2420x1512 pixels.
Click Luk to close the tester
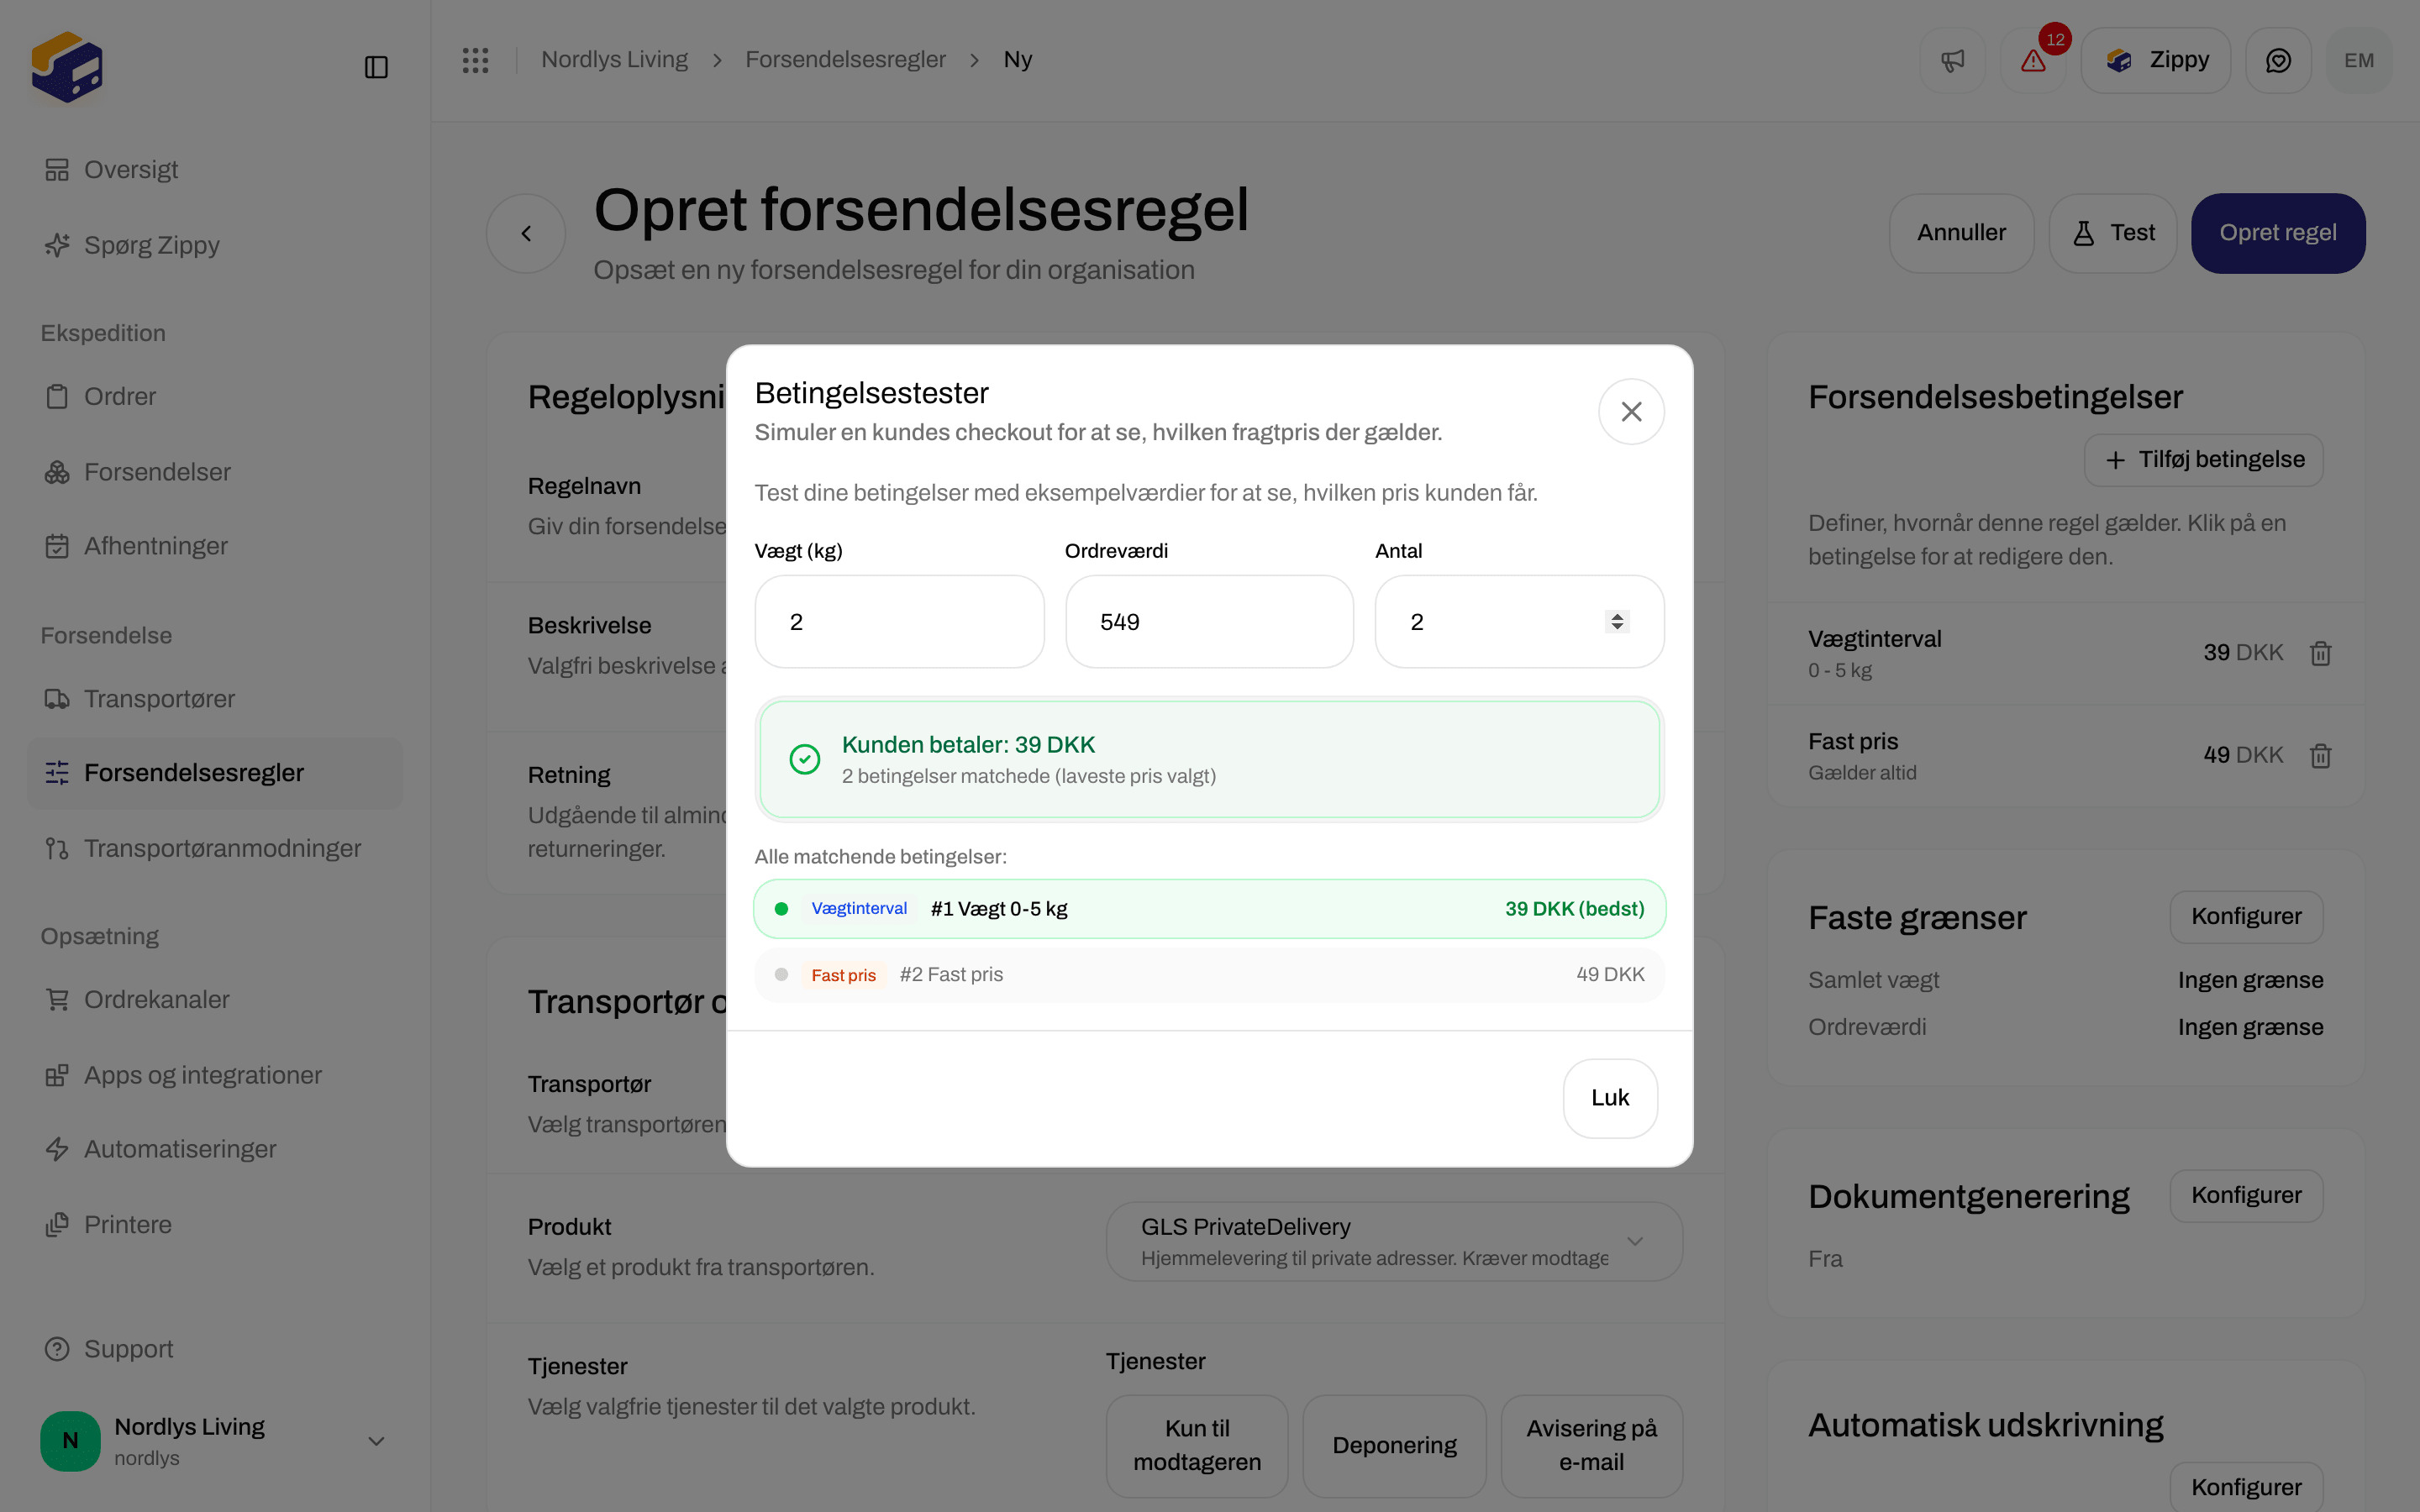click(1610, 1098)
